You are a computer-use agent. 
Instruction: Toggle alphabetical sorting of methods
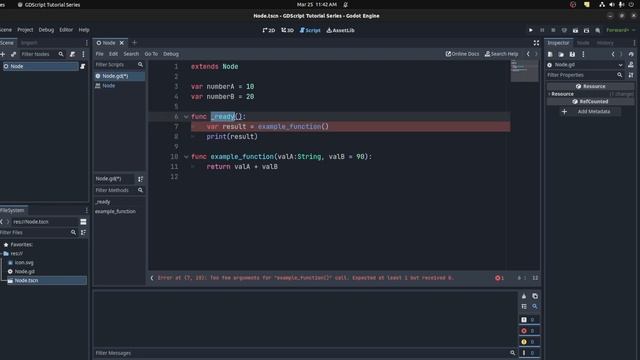click(140, 179)
